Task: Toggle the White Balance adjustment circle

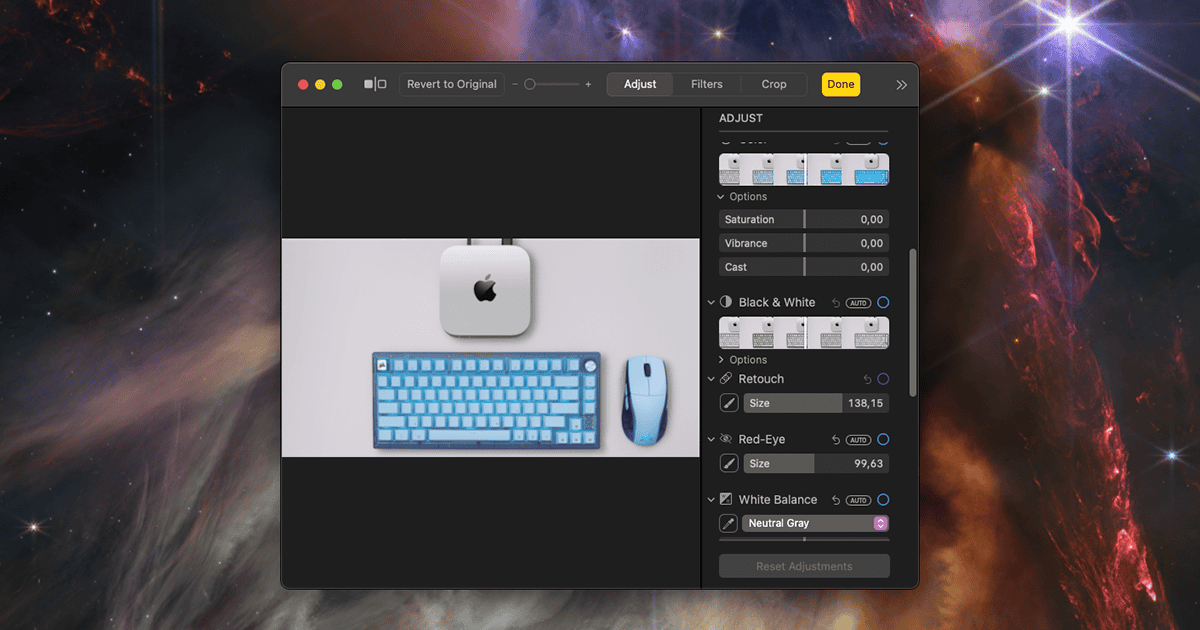Action: pyautogui.click(x=883, y=500)
